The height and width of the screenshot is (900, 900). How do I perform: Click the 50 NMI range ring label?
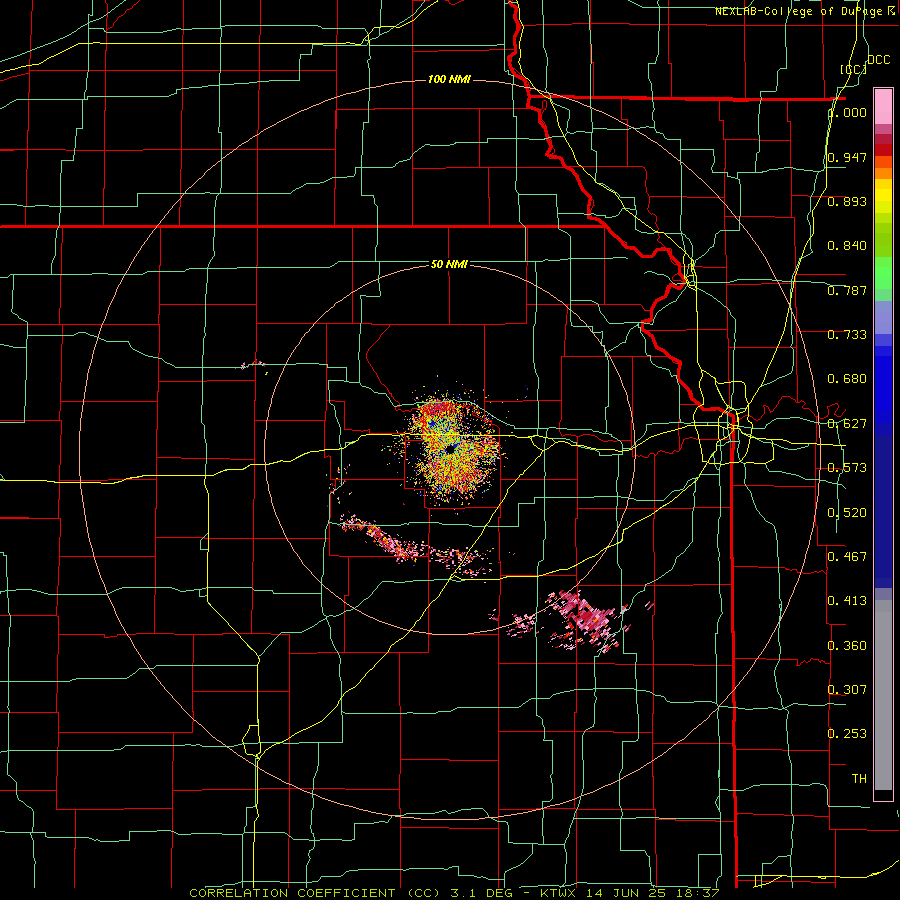pos(449,264)
